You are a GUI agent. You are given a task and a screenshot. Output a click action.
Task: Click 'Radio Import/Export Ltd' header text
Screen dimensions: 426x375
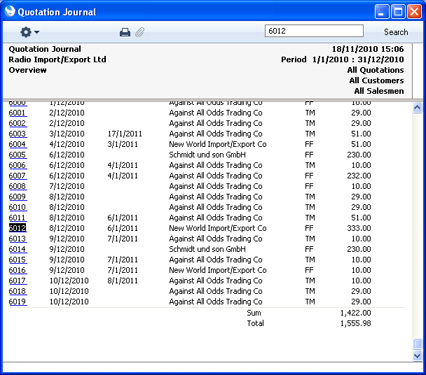(x=57, y=60)
